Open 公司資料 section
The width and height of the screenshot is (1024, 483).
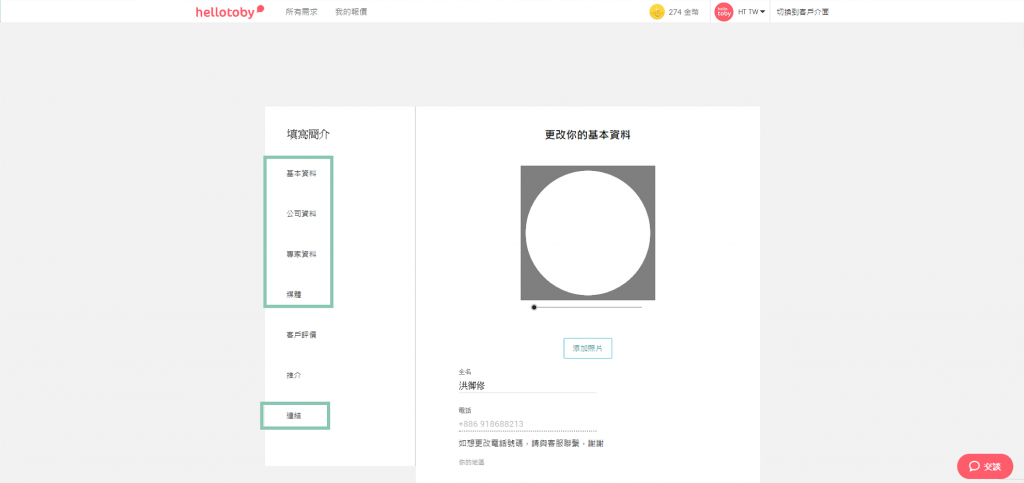click(x=301, y=214)
